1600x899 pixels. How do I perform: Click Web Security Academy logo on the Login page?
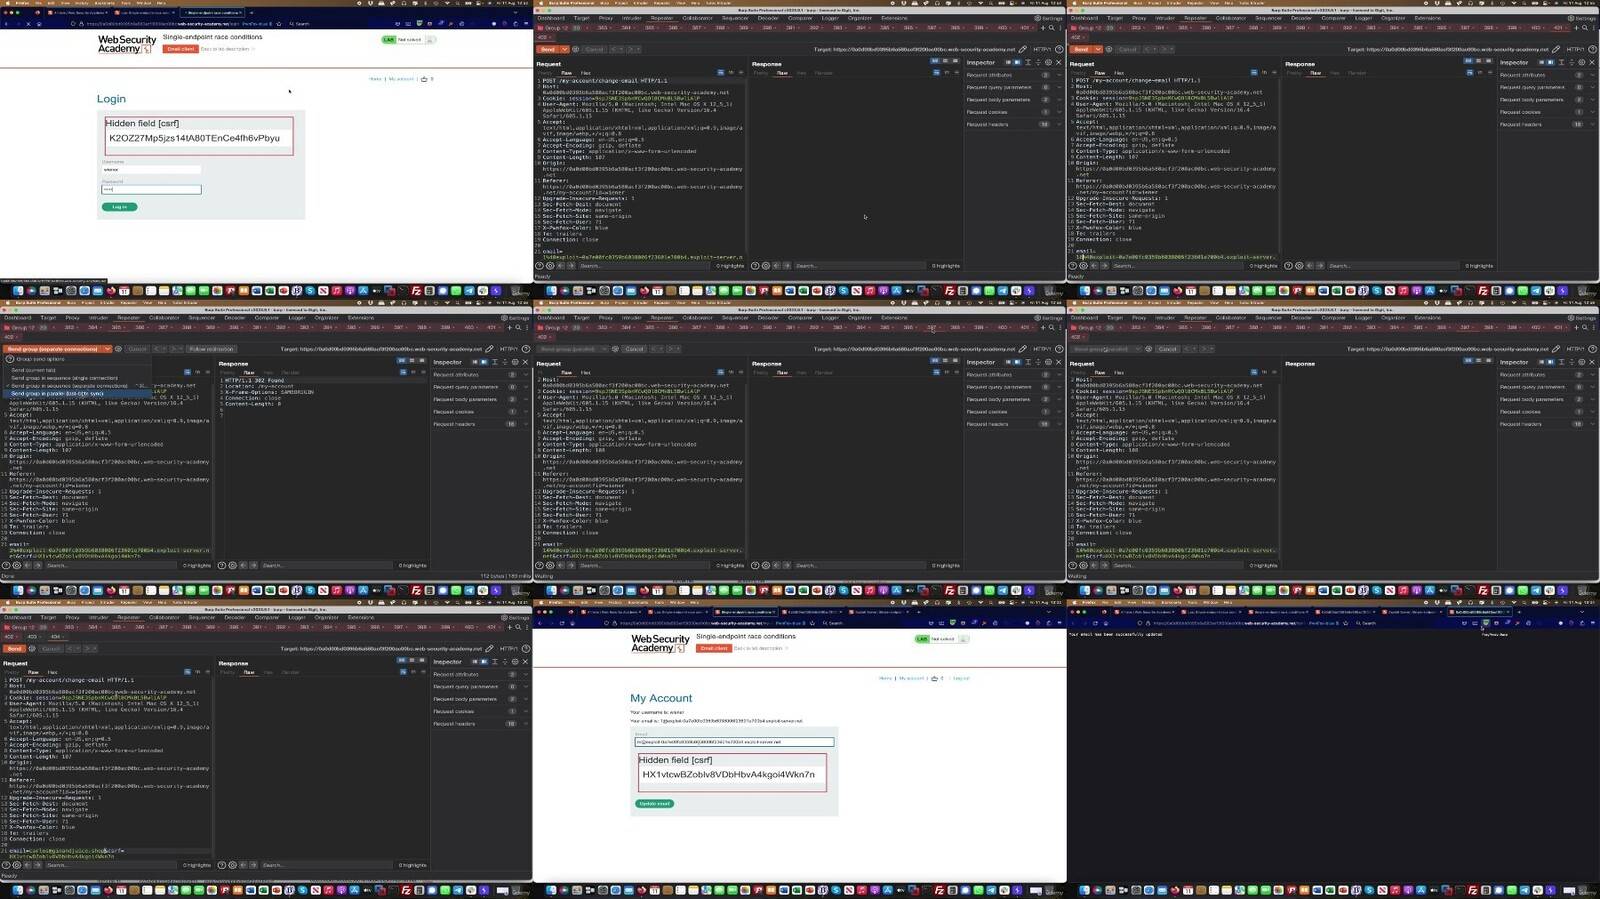pos(127,44)
